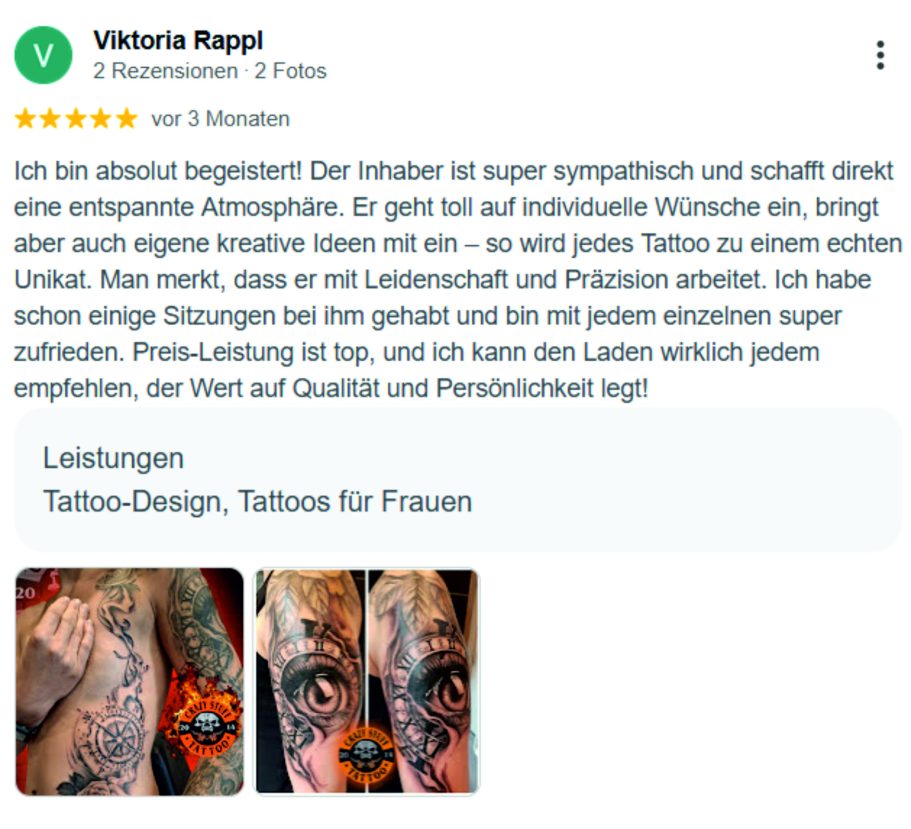Click the second yellow rating star

50,119
